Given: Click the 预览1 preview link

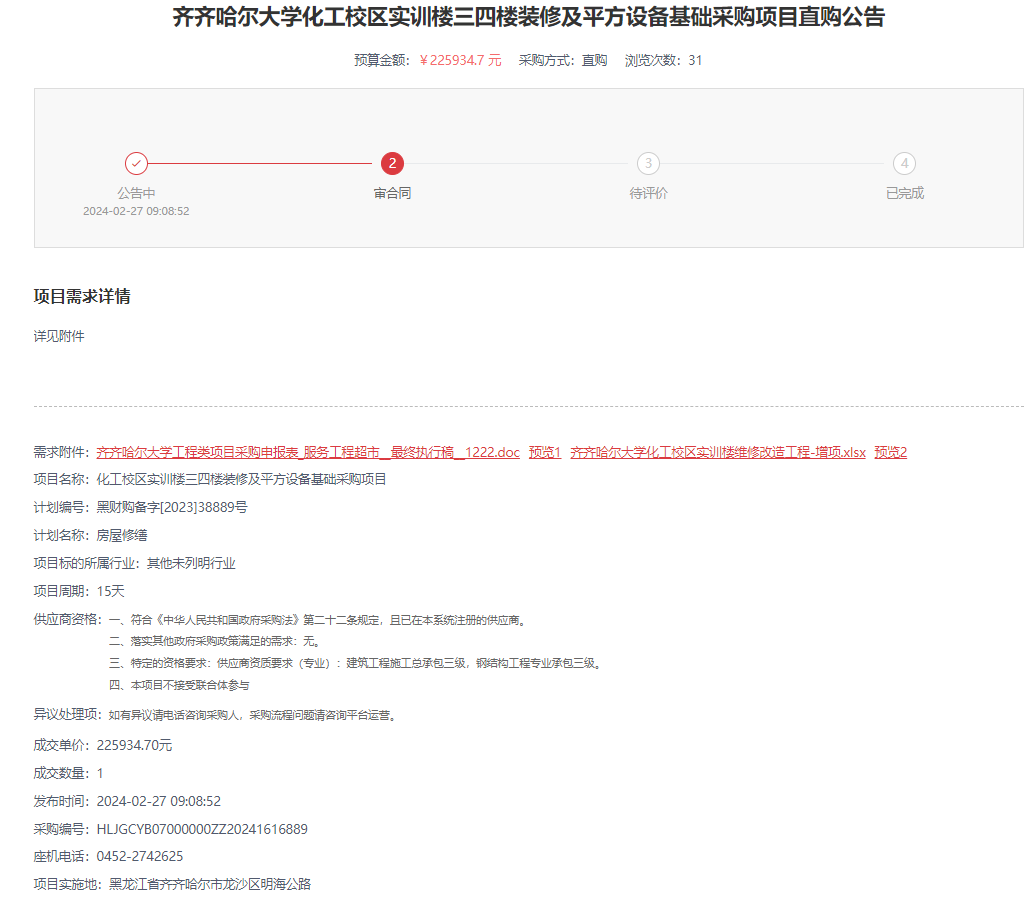Looking at the screenshot, I should point(545,452).
